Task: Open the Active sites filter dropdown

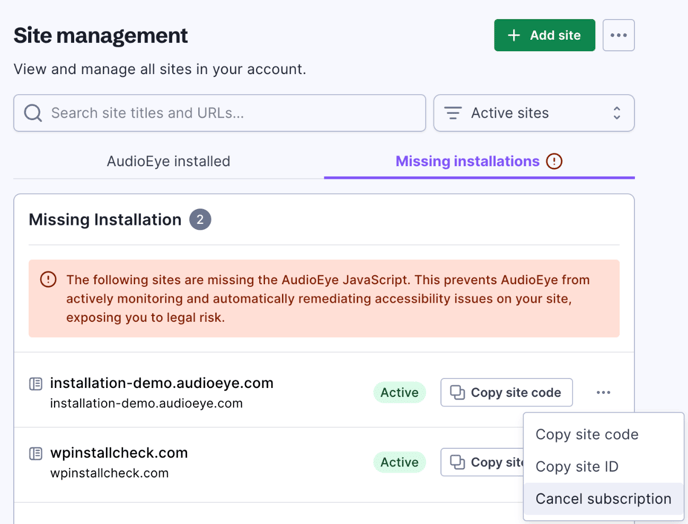Action: coord(533,113)
